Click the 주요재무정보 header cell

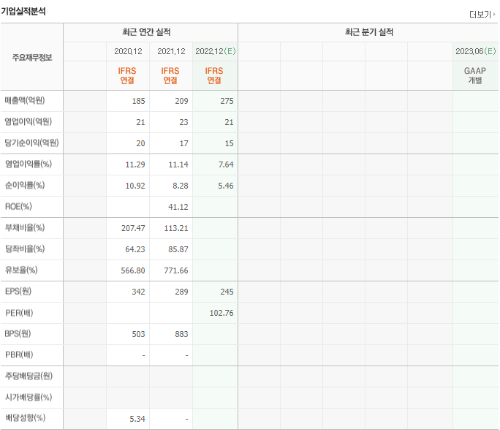(32, 57)
